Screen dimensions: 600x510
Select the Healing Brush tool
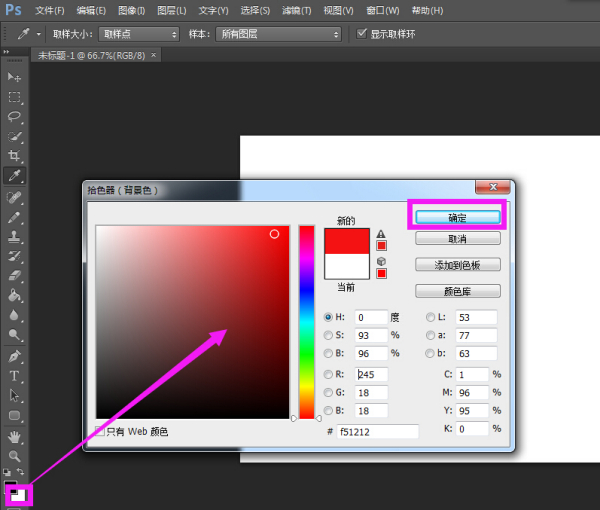(14, 197)
